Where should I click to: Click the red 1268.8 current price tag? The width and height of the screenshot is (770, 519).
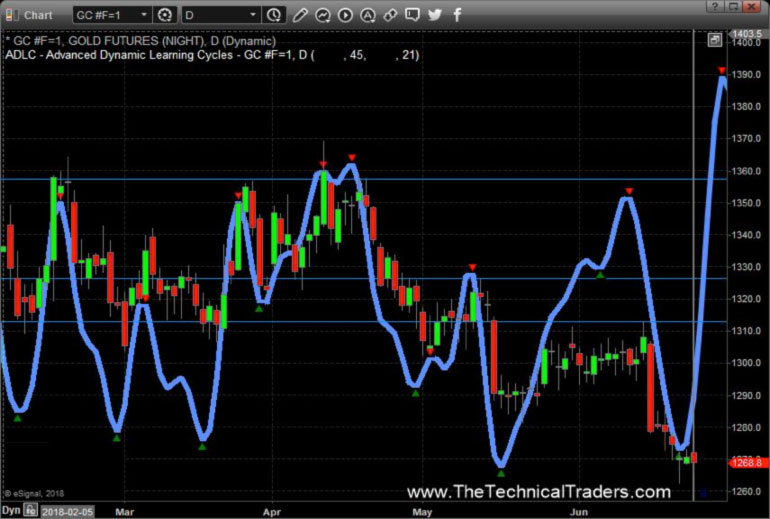point(746,463)
